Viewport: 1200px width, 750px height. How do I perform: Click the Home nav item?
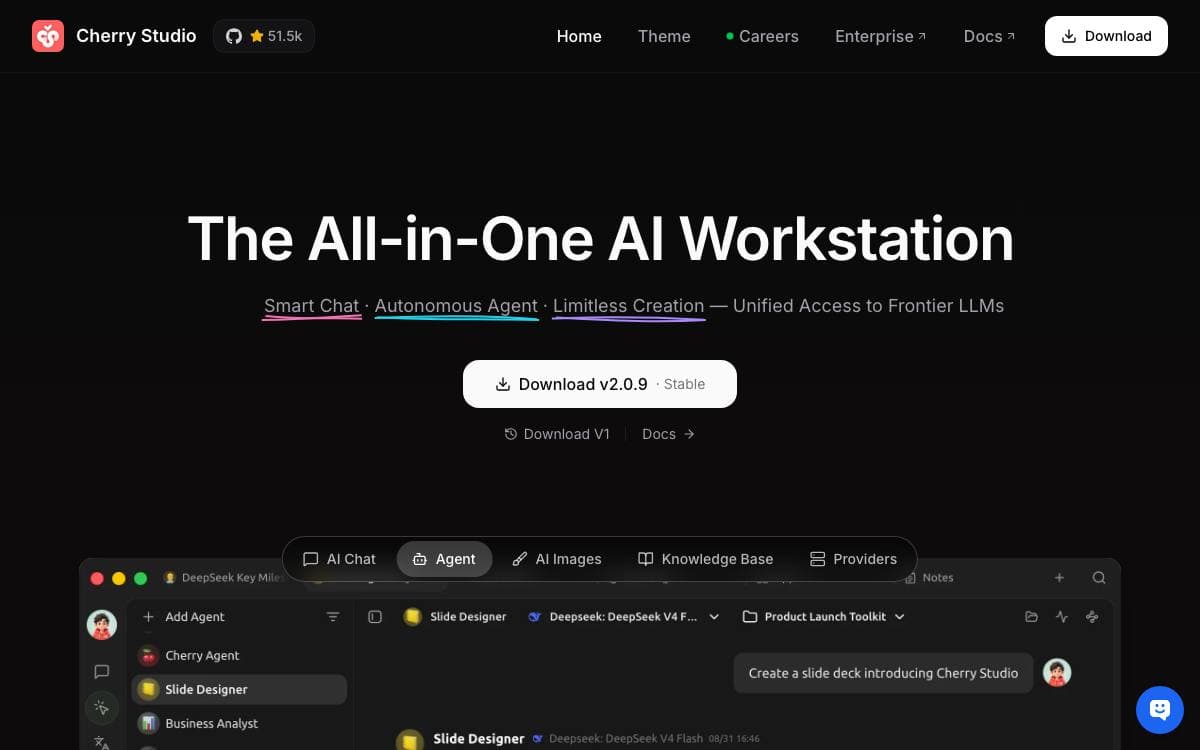tap(579, 36)
